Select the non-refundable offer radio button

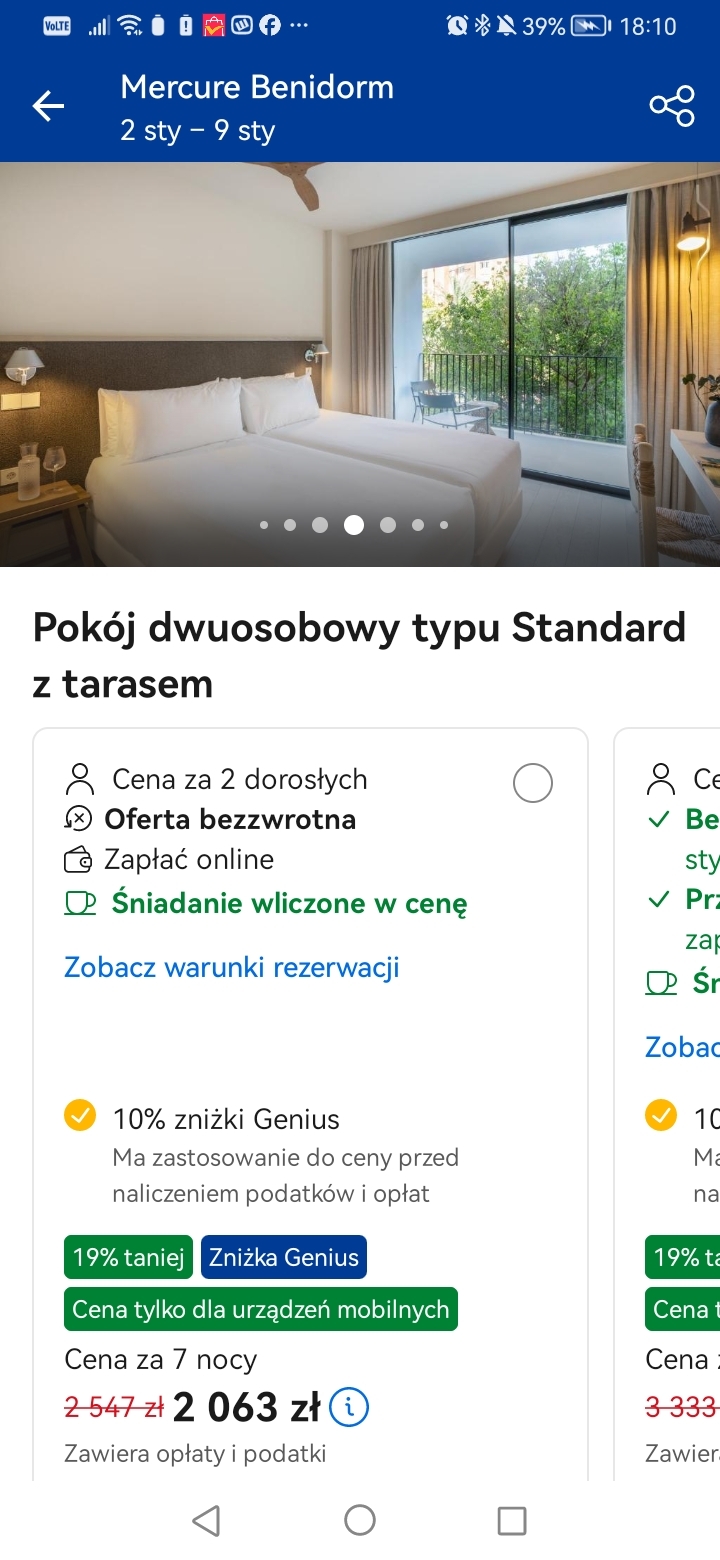[x=533, y=783]
